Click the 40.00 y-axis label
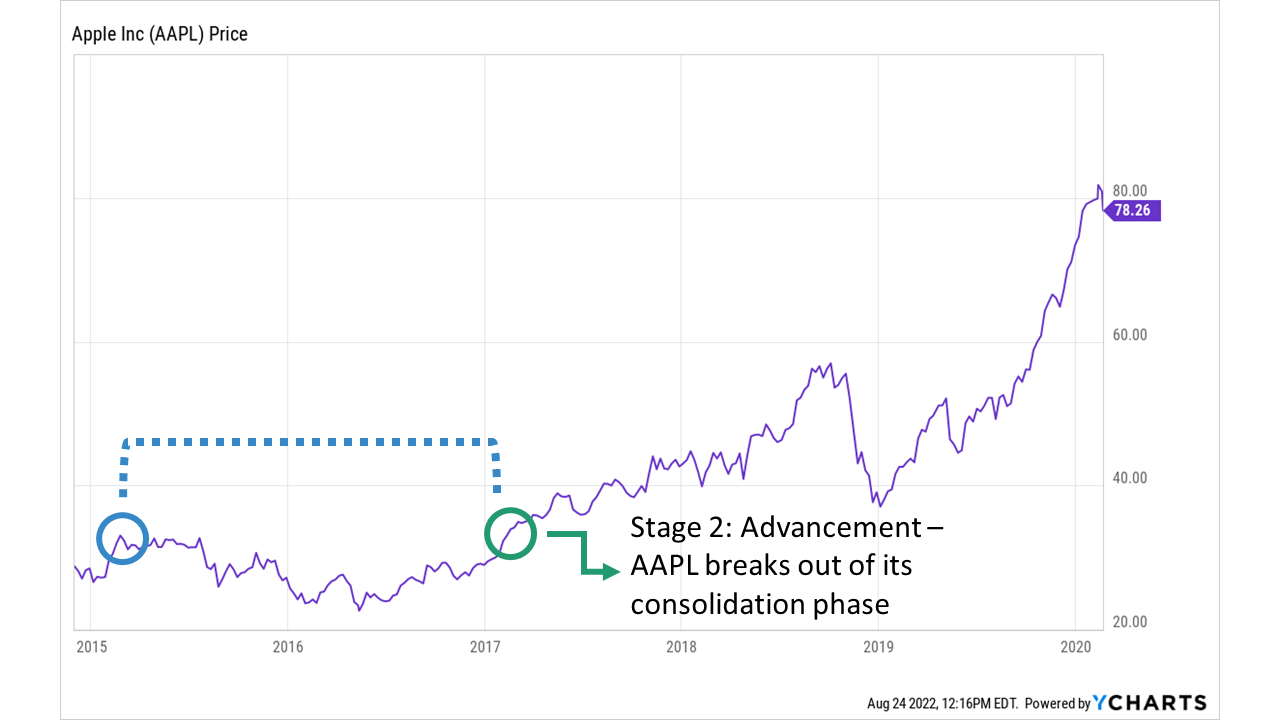Screen dimensions: 1280x720 pos(1127,478)
